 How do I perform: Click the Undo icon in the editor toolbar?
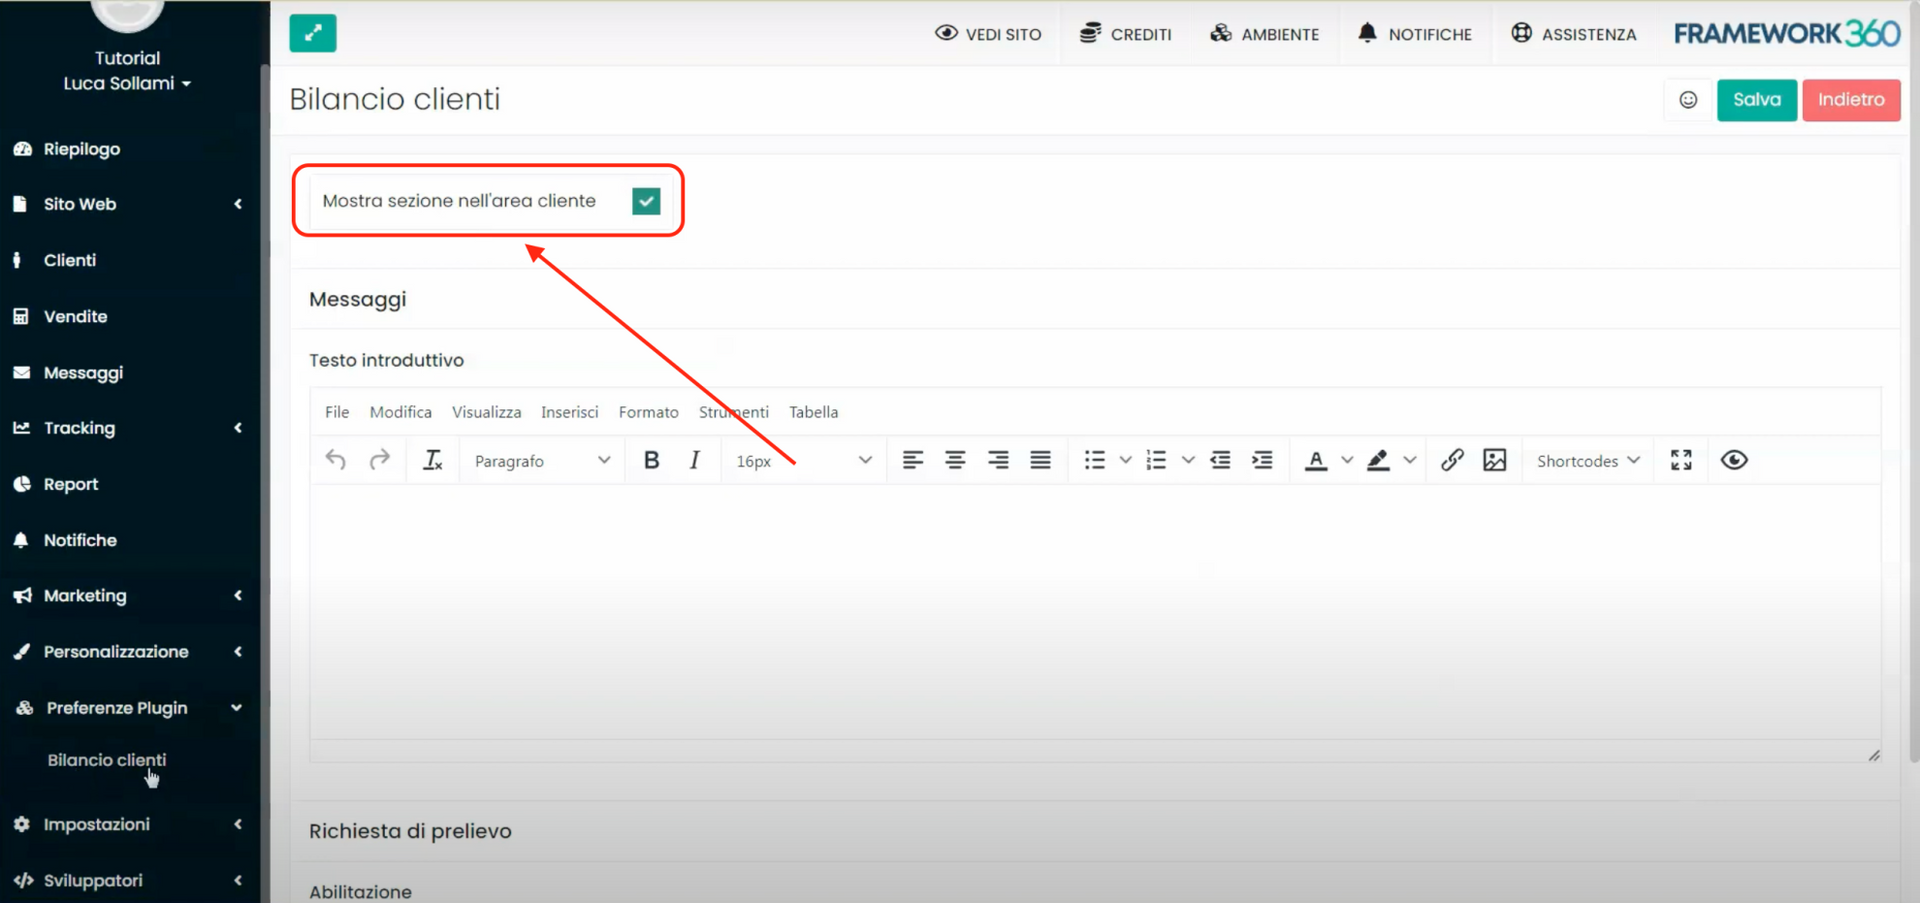pyautogui.click(x=336, y=460)
